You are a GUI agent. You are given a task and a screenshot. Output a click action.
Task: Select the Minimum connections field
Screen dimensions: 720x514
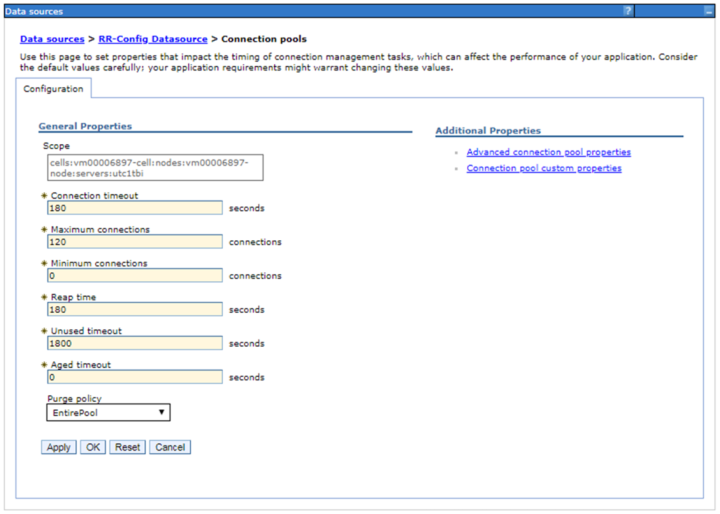pyautogui.click(x=134, y=276)
